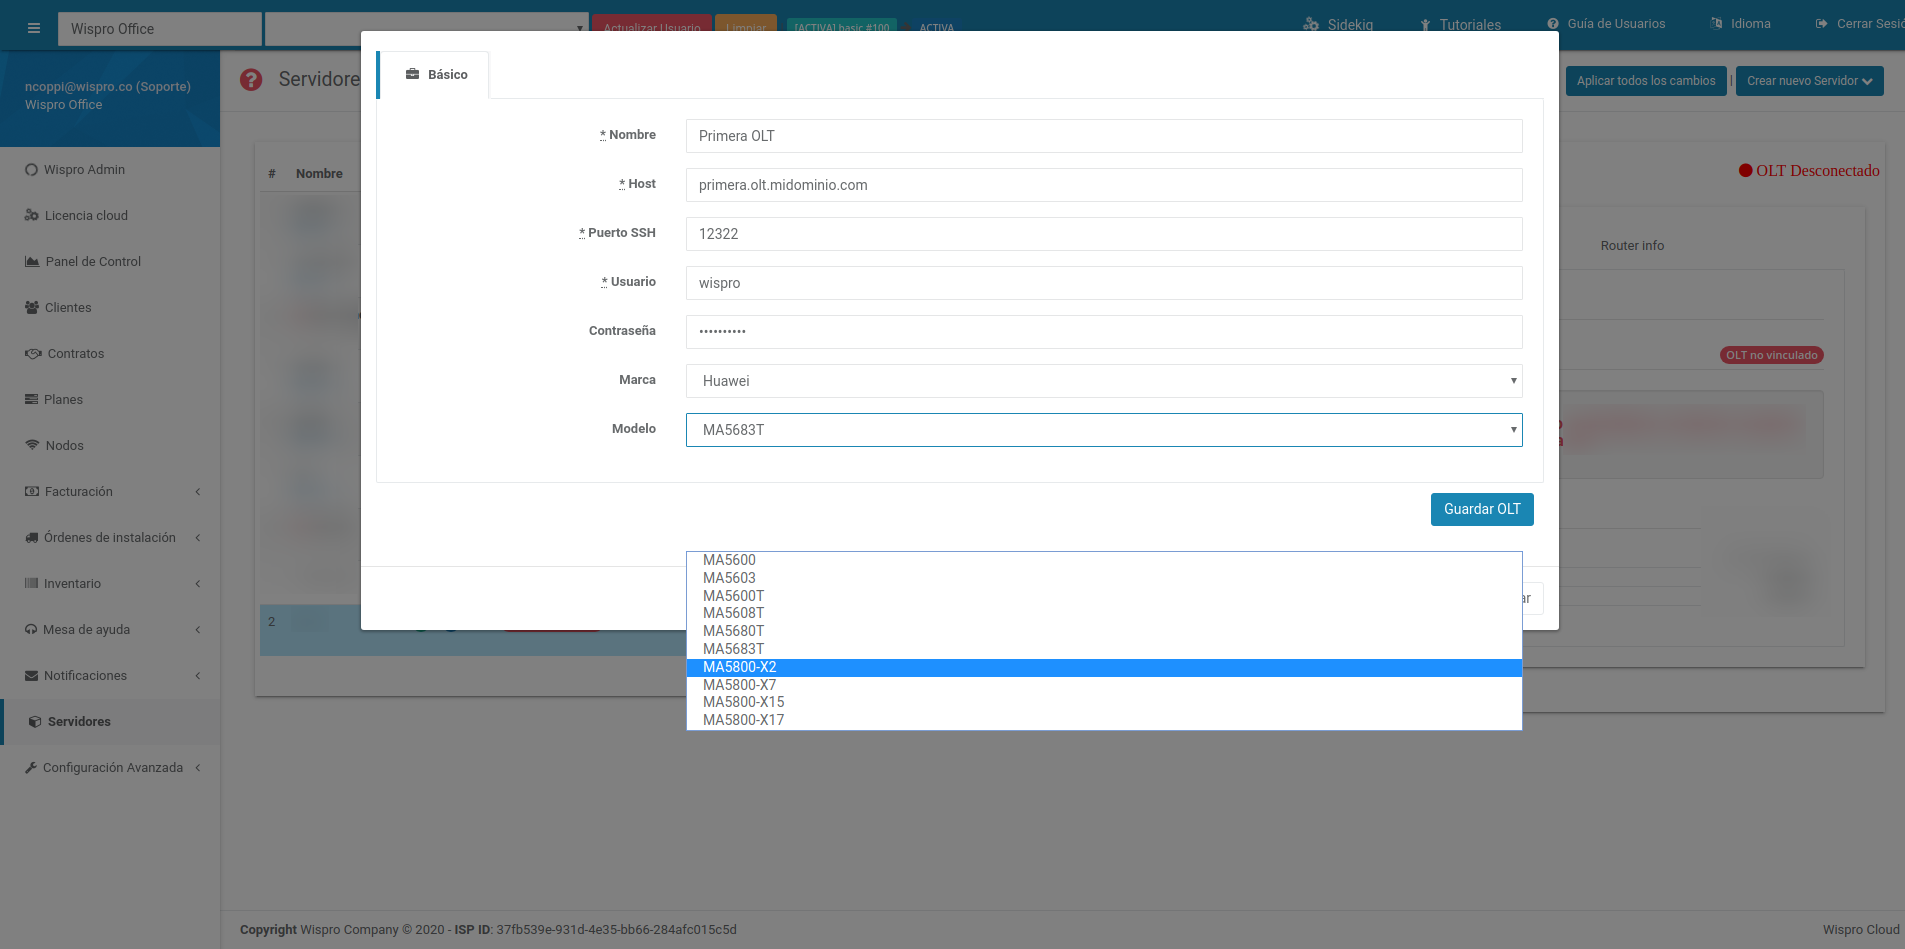Click the Usuario field with wispro
The width and height of the screenshot is (1905, 949).
pyautogui.click(x=1104, y=283)
